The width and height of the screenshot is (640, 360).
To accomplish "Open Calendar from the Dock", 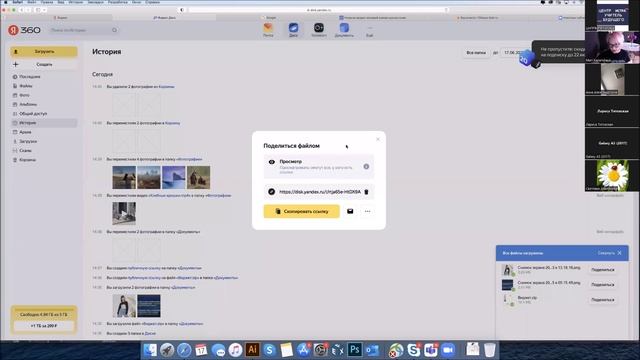I will coord(201,350).
